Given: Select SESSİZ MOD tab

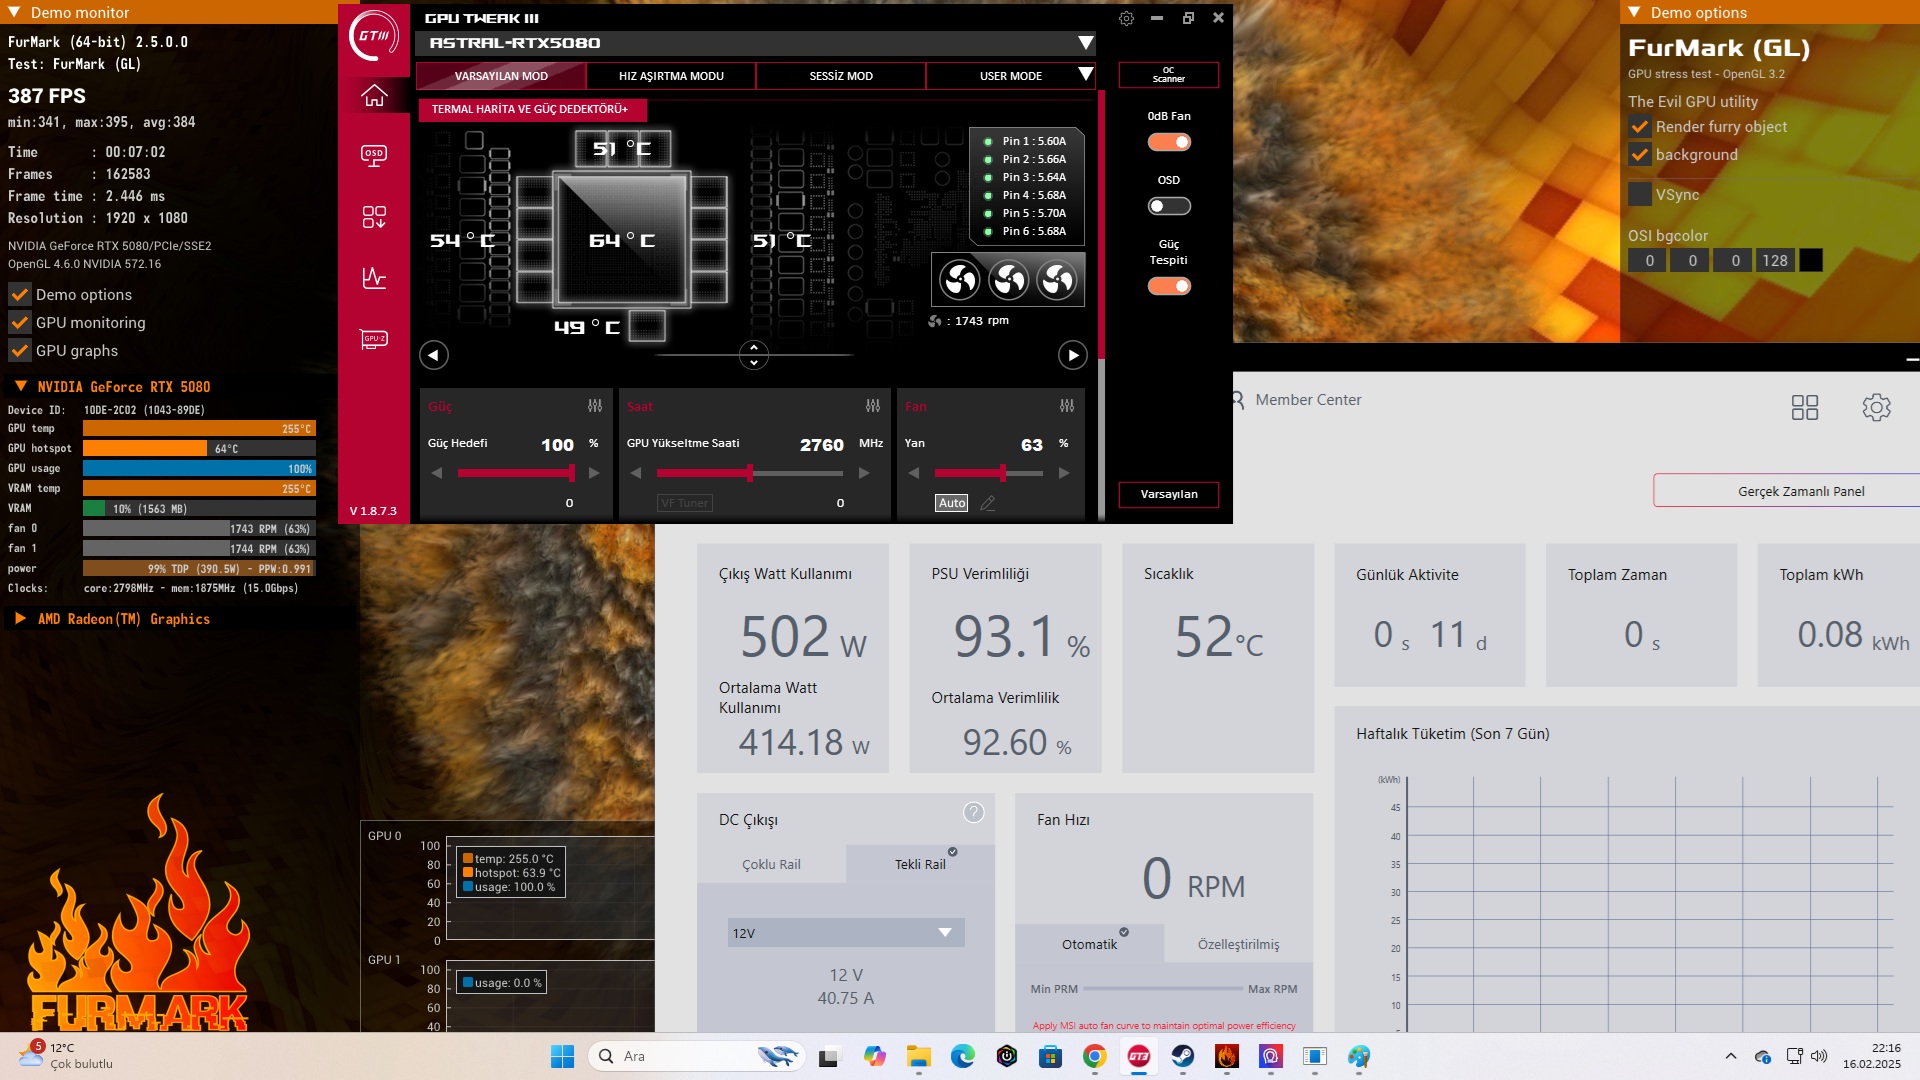Looking at the screenshot, I should tap(841, 76).
